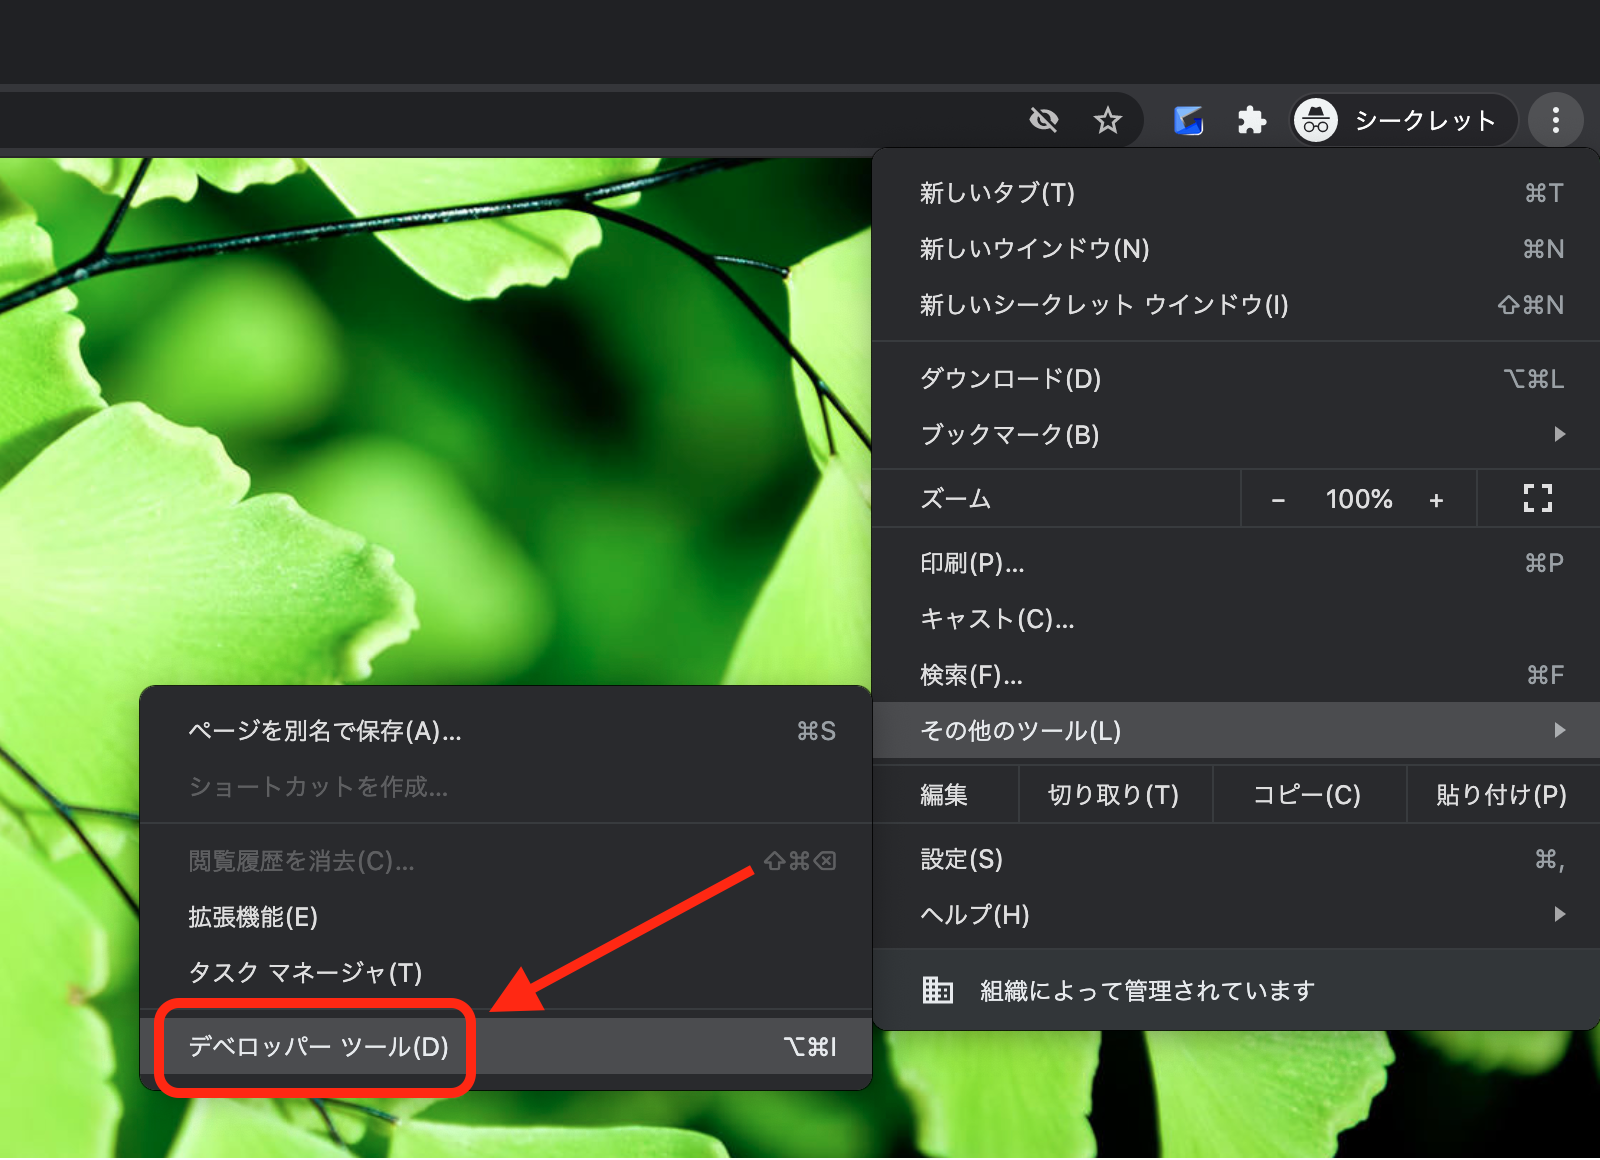Close the three-dot Chrome menu button

1555,121
